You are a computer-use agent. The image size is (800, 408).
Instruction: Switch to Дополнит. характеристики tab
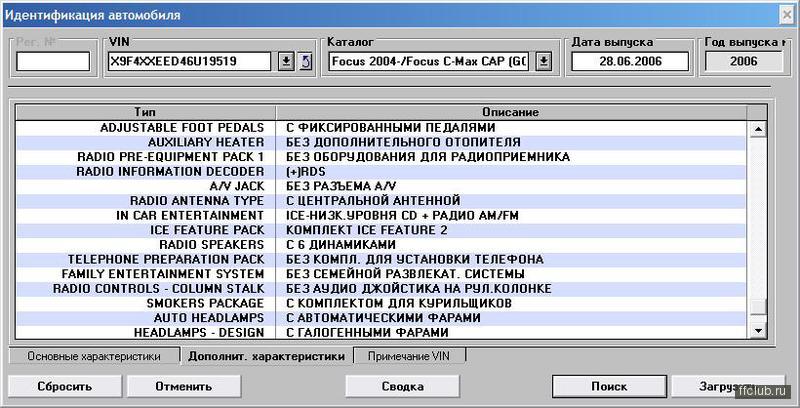[266, 356]
